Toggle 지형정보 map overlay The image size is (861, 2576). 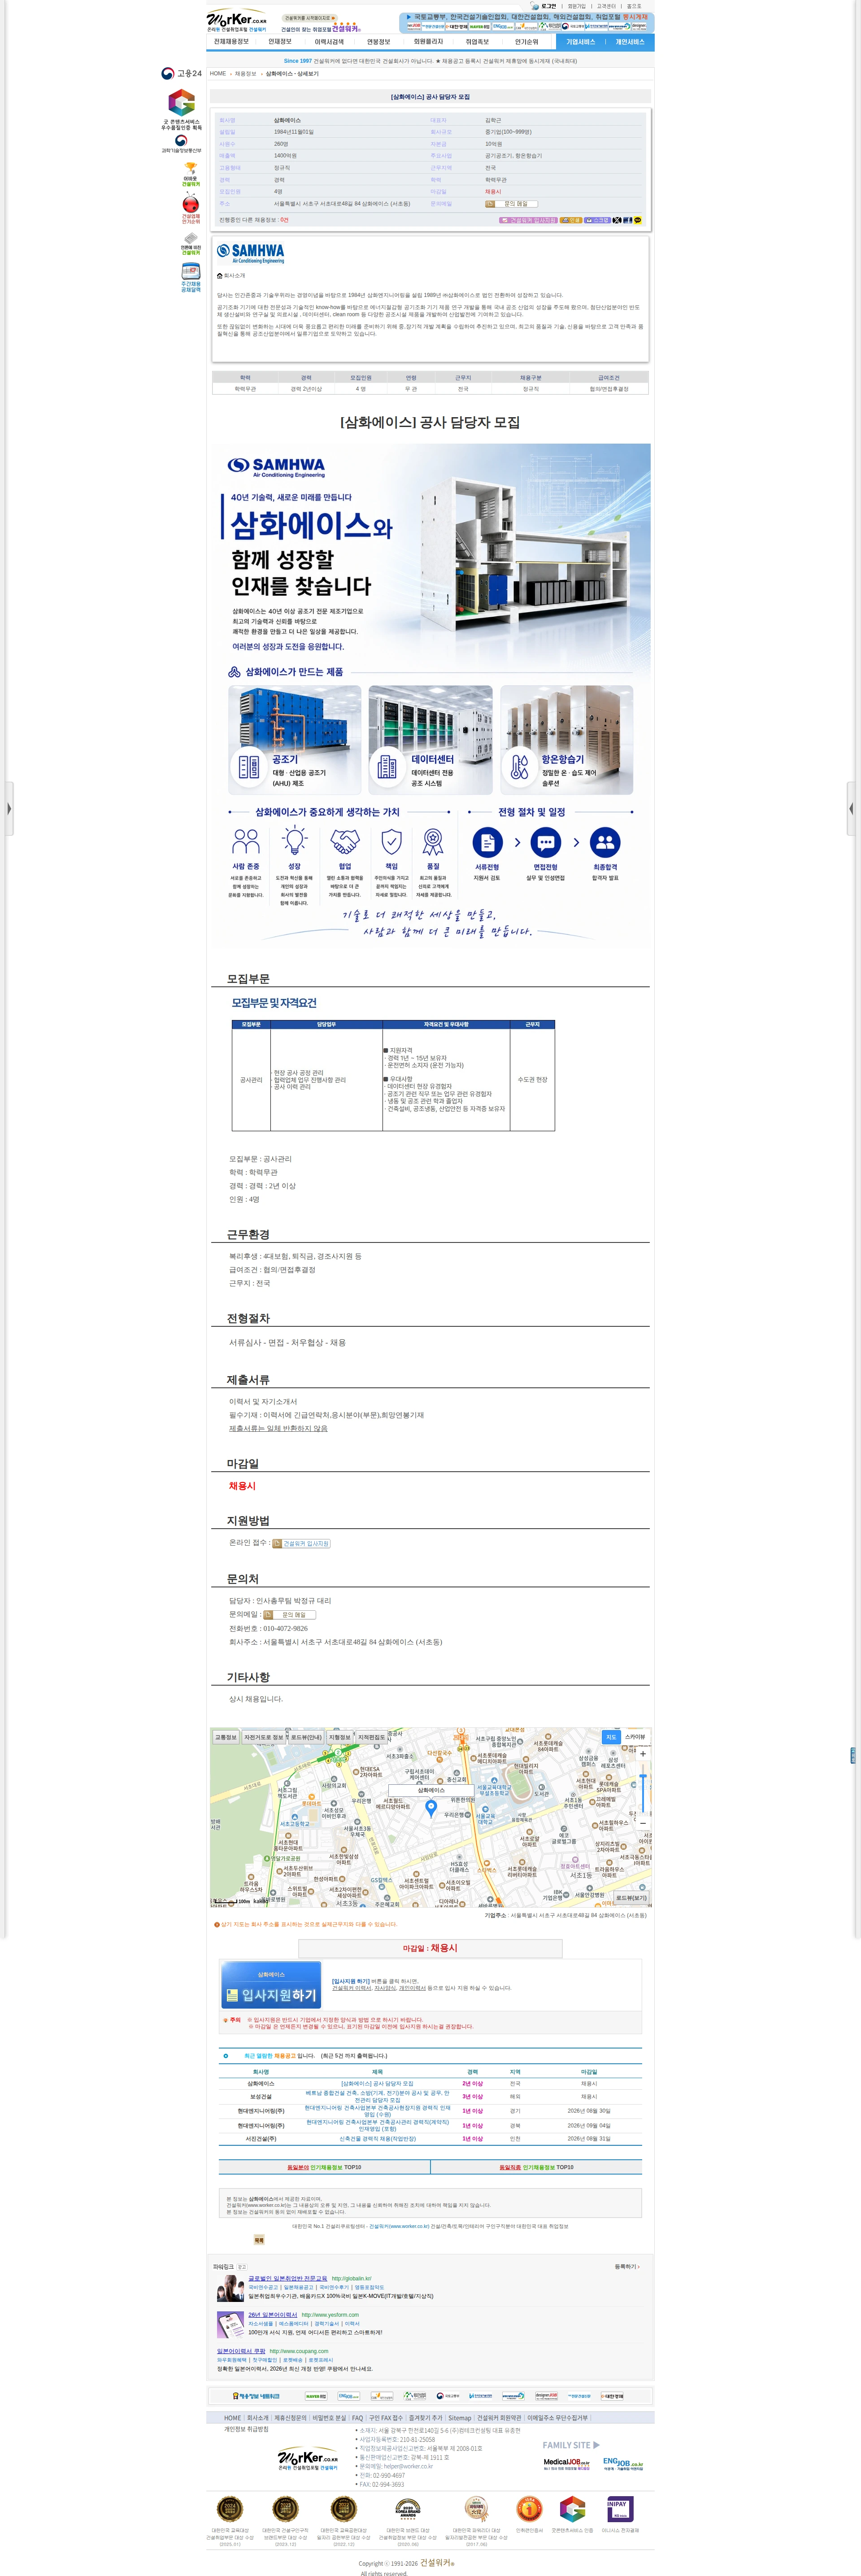click(340, 1737)
